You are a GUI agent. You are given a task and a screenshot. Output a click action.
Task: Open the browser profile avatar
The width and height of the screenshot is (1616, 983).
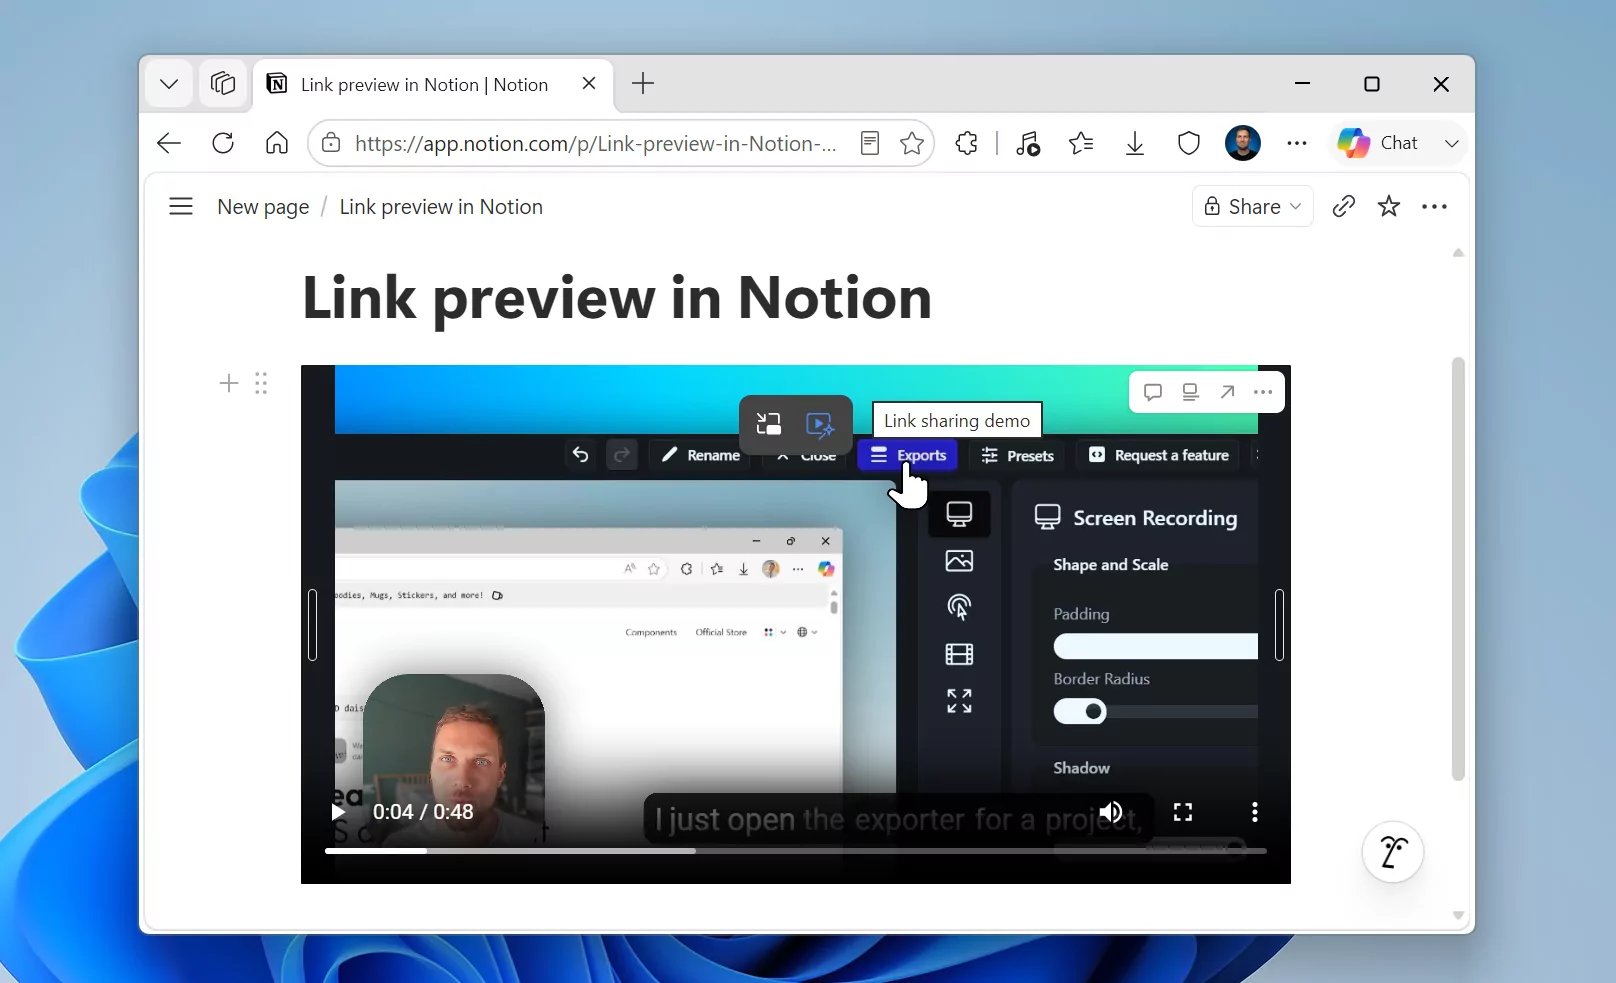coord(1243,144)
